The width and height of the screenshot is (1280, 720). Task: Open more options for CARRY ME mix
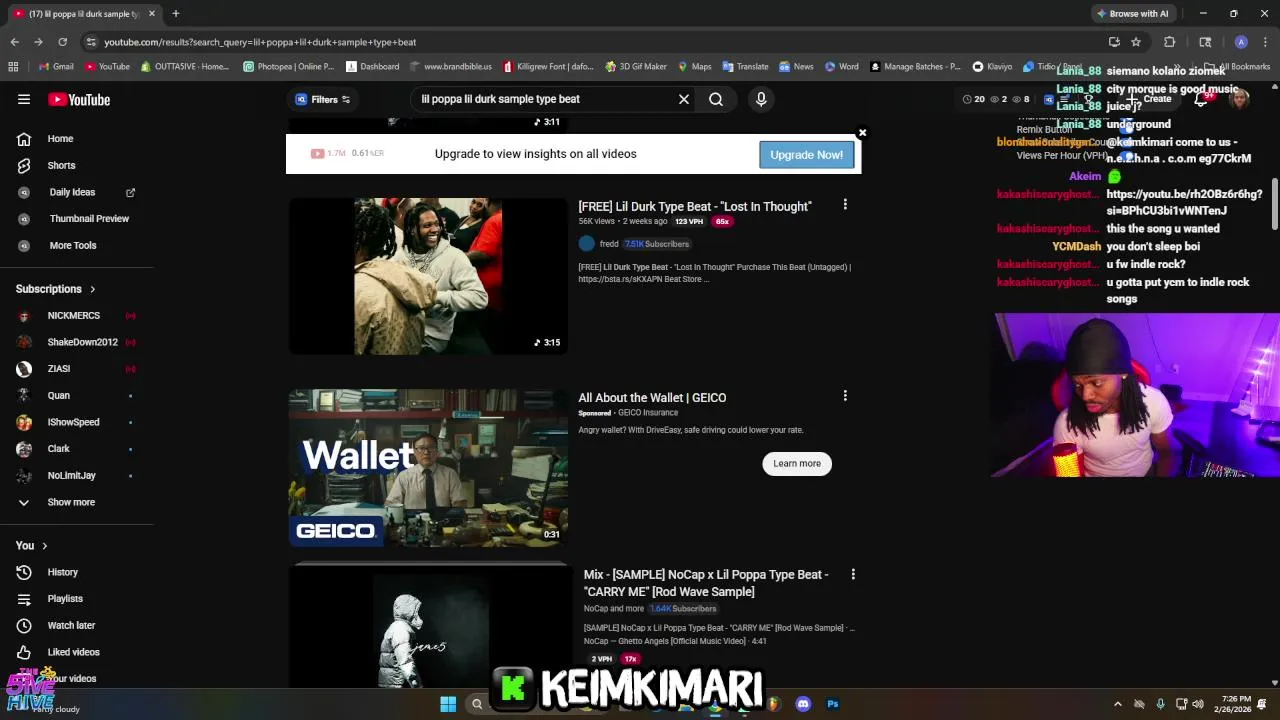[x=853, y=574]
